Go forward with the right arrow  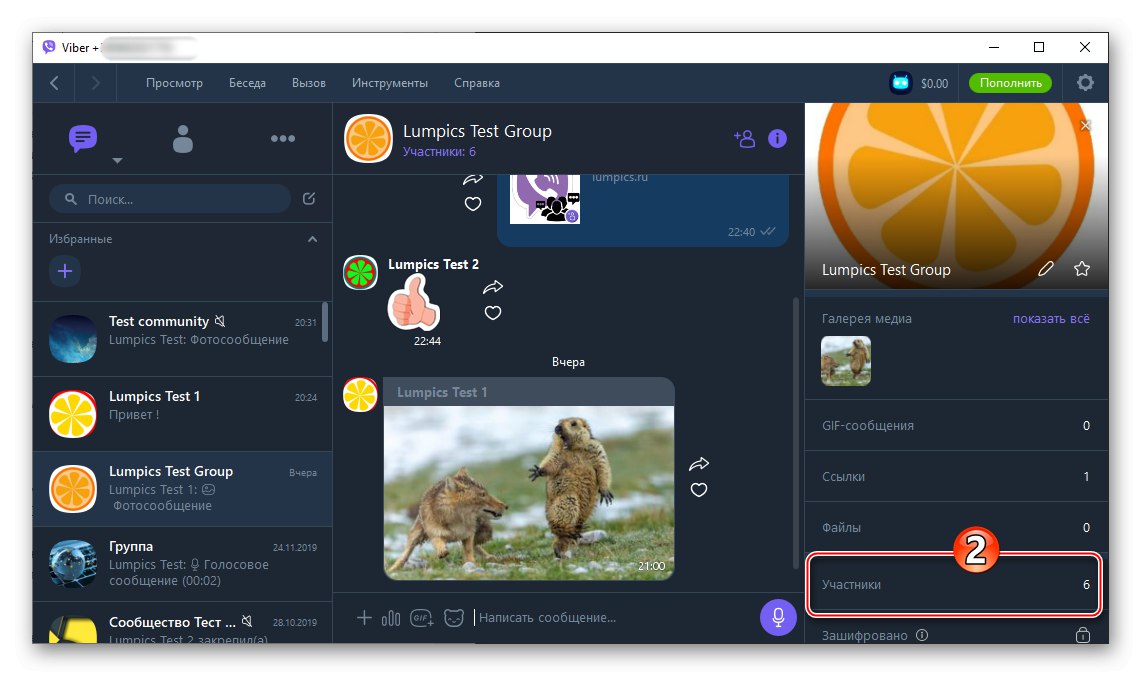[x=95, y=83]
